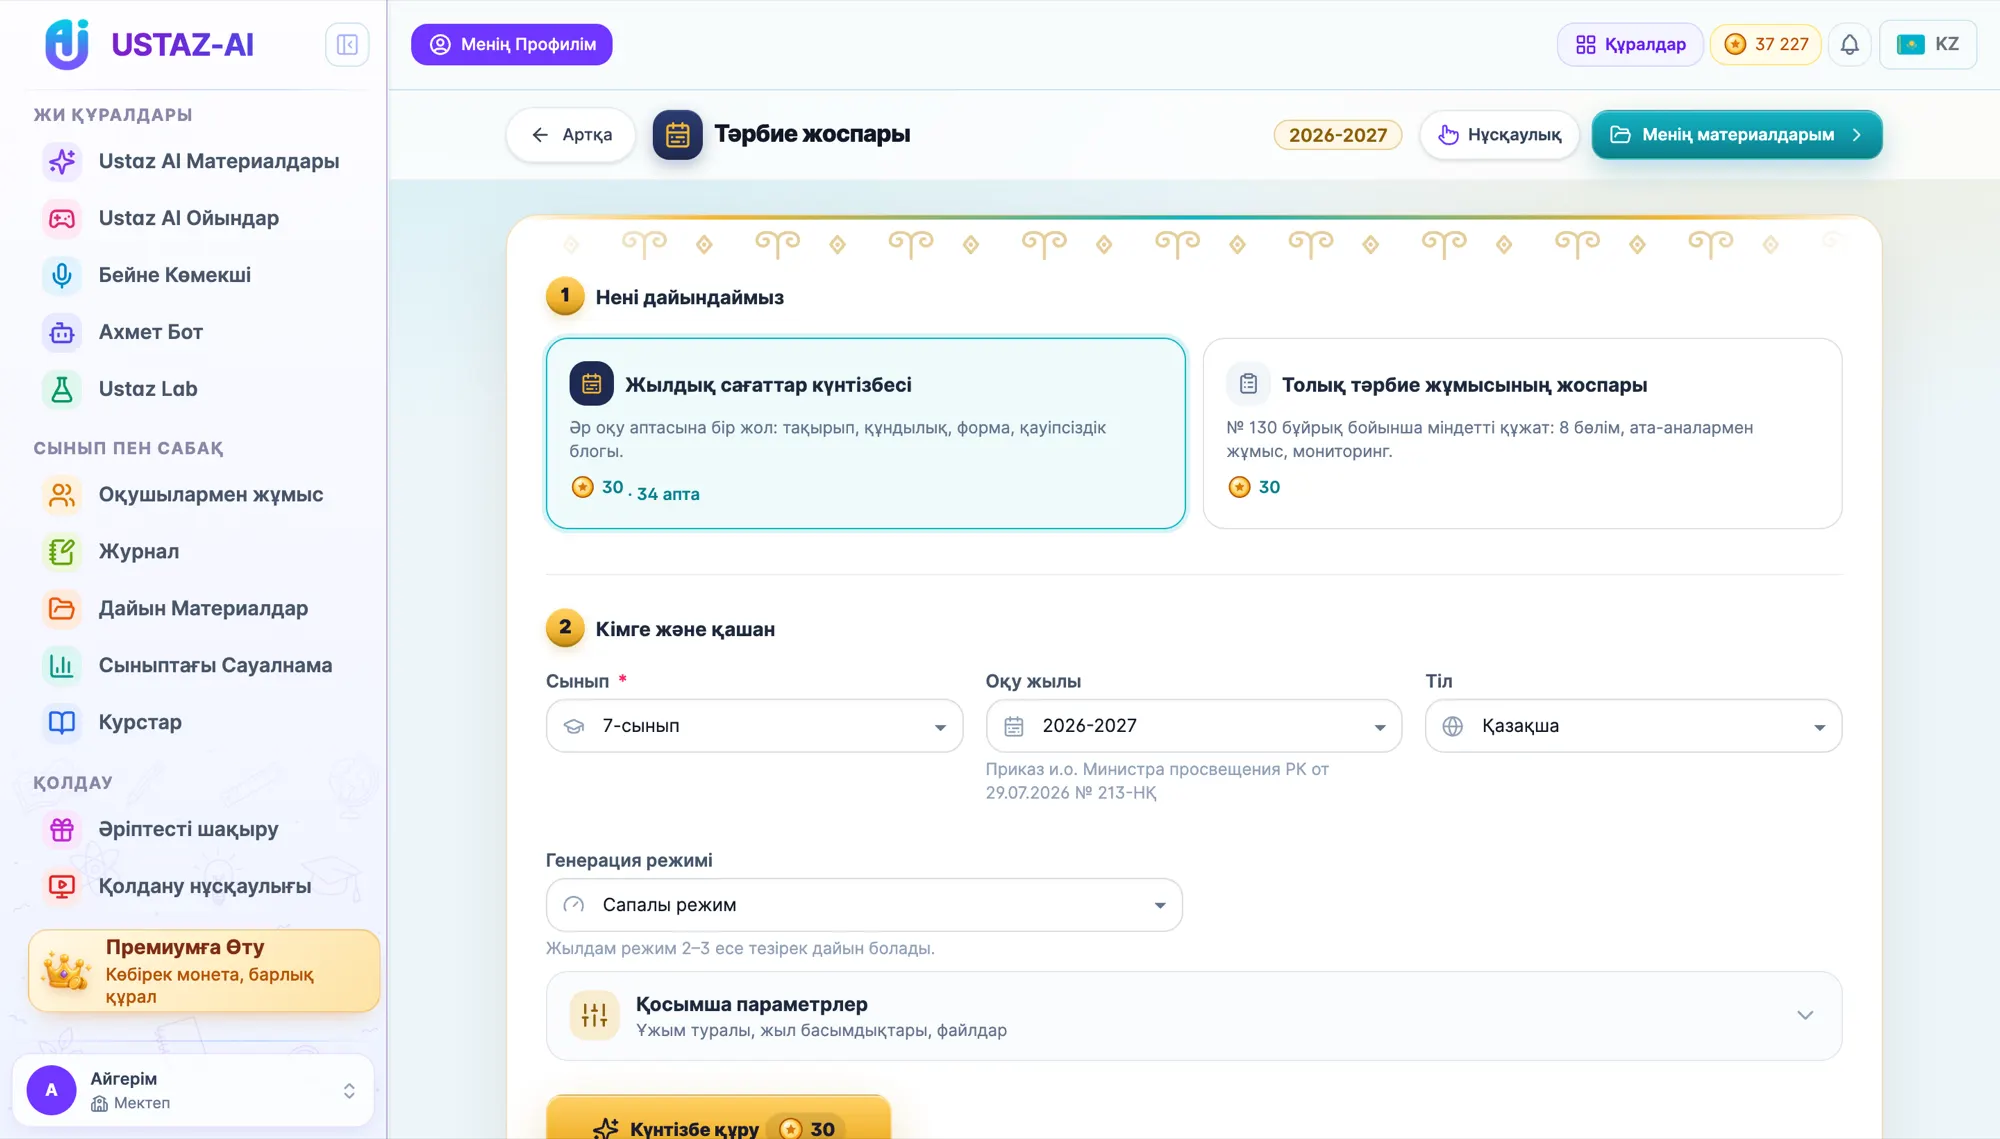Expand the Қосымша параметрлер section

[x=1194, y=1016]
